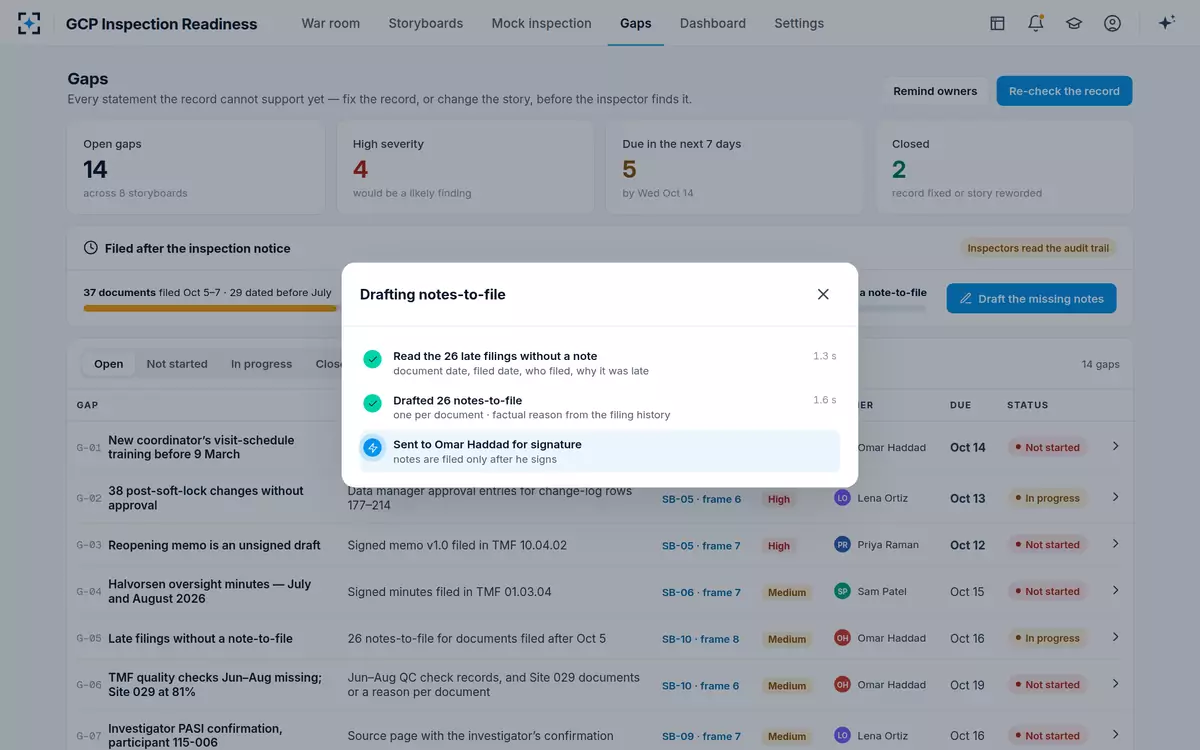The image size is (1200, 750).
Task: Click the High severity badge in G-03 row
Action: [779, 546]
